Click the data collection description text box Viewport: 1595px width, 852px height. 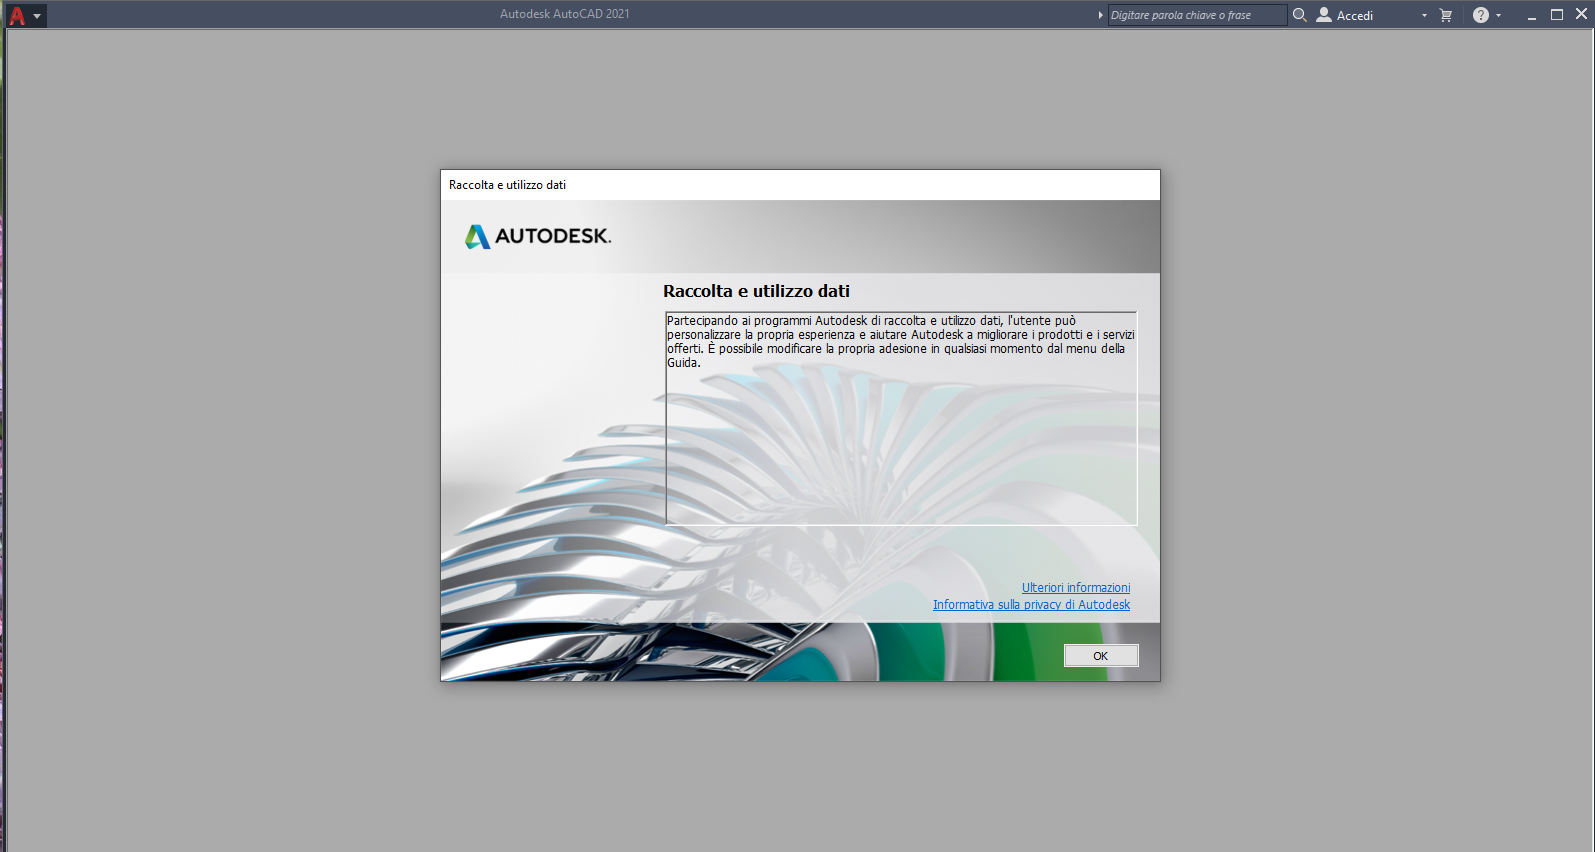coord(901,418)
